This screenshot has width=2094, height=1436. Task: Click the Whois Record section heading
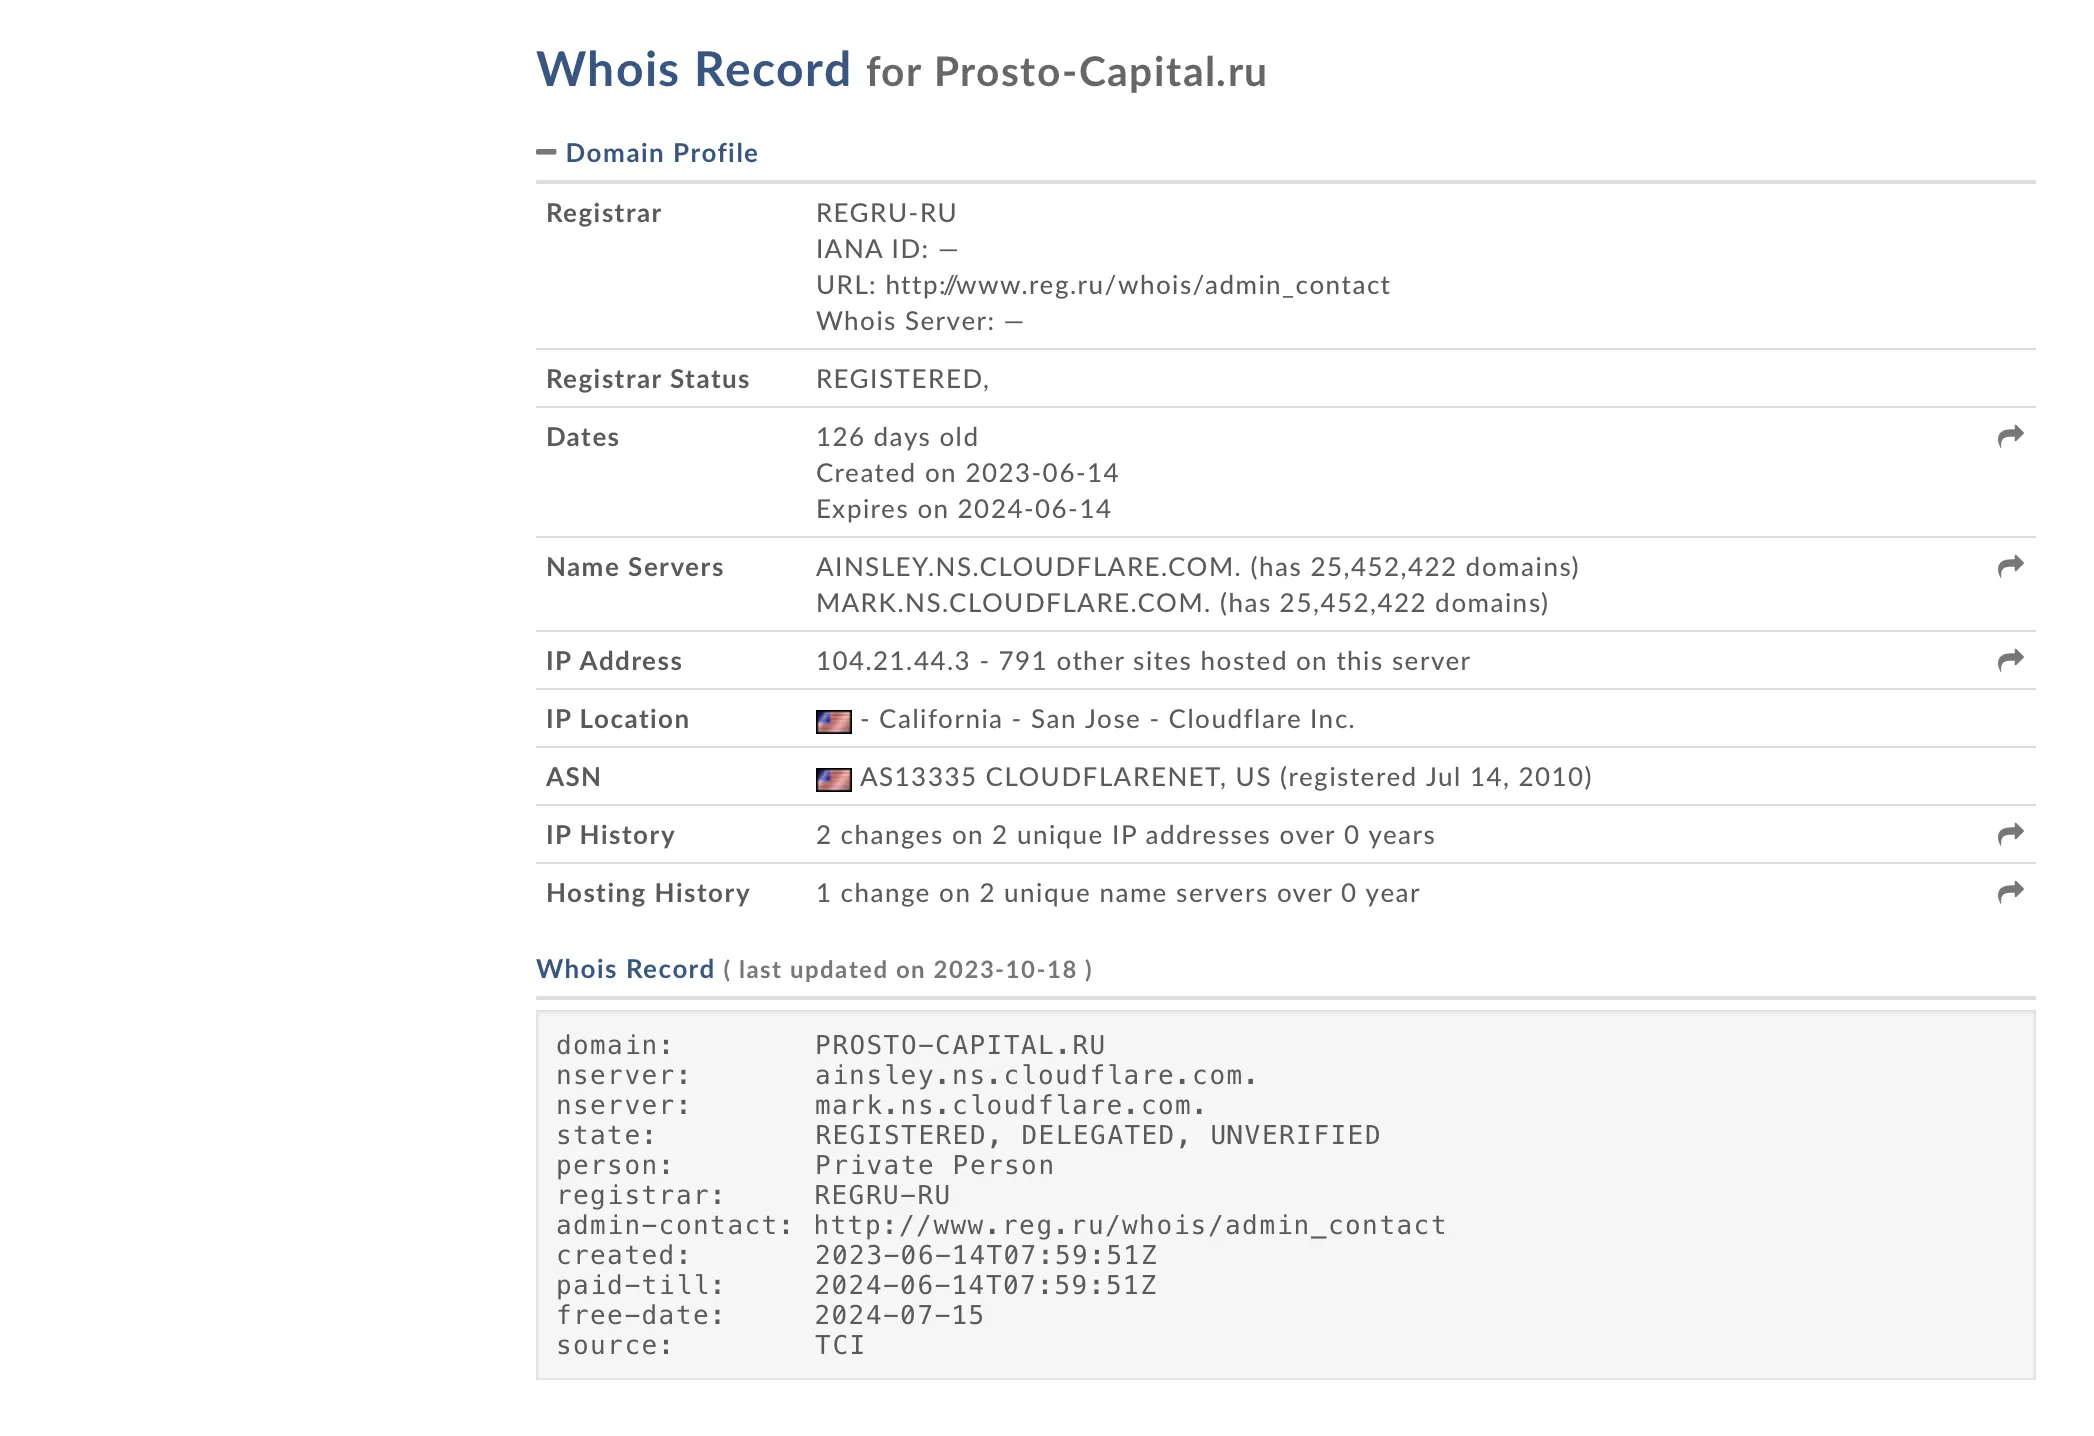625,969
